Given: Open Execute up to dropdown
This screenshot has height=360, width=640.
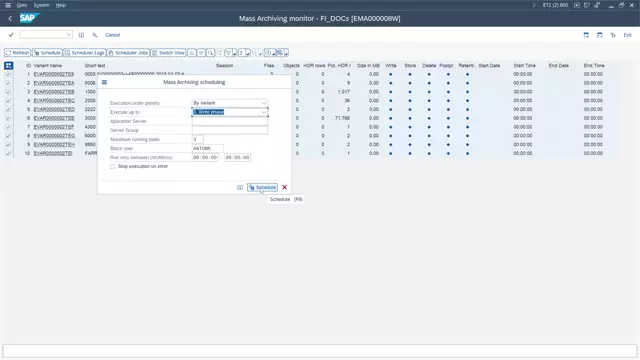Looking at the screenshot, I should pos(264,112).
